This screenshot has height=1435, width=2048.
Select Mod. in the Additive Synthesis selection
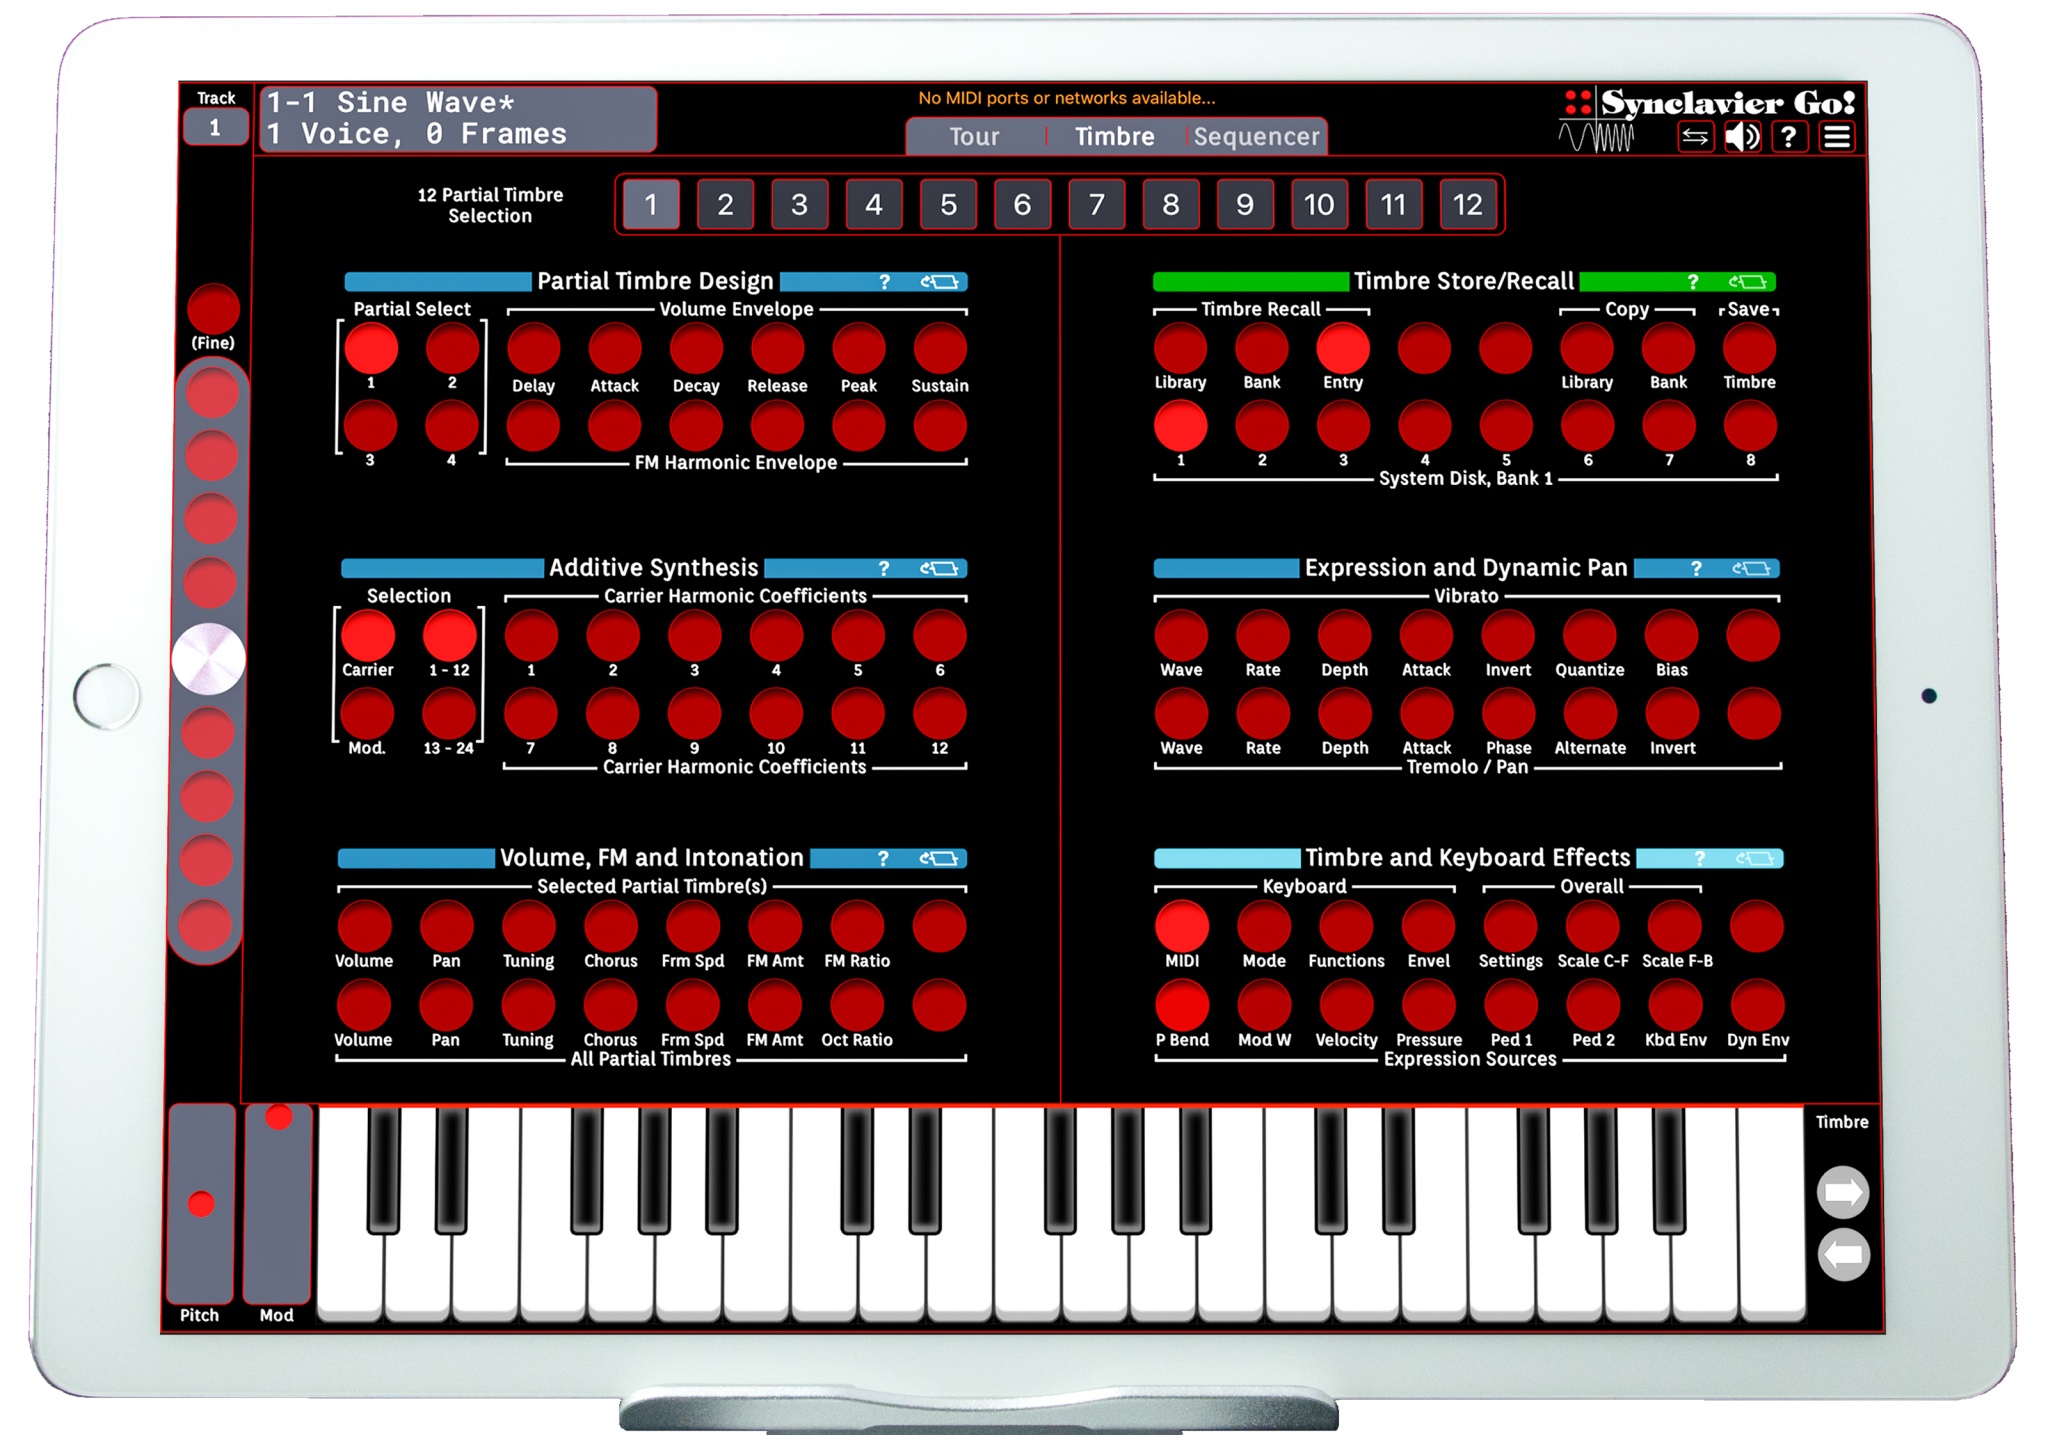click(x=367, y=713)
